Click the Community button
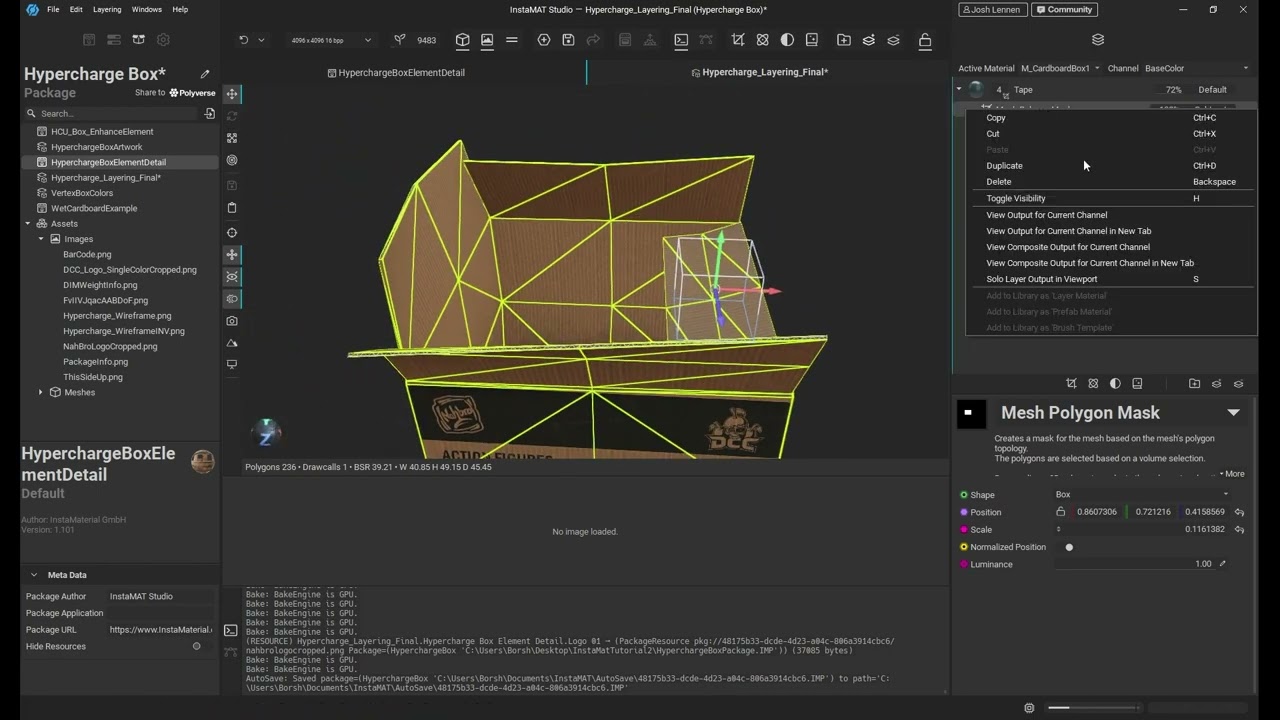 pos(1064,10)
